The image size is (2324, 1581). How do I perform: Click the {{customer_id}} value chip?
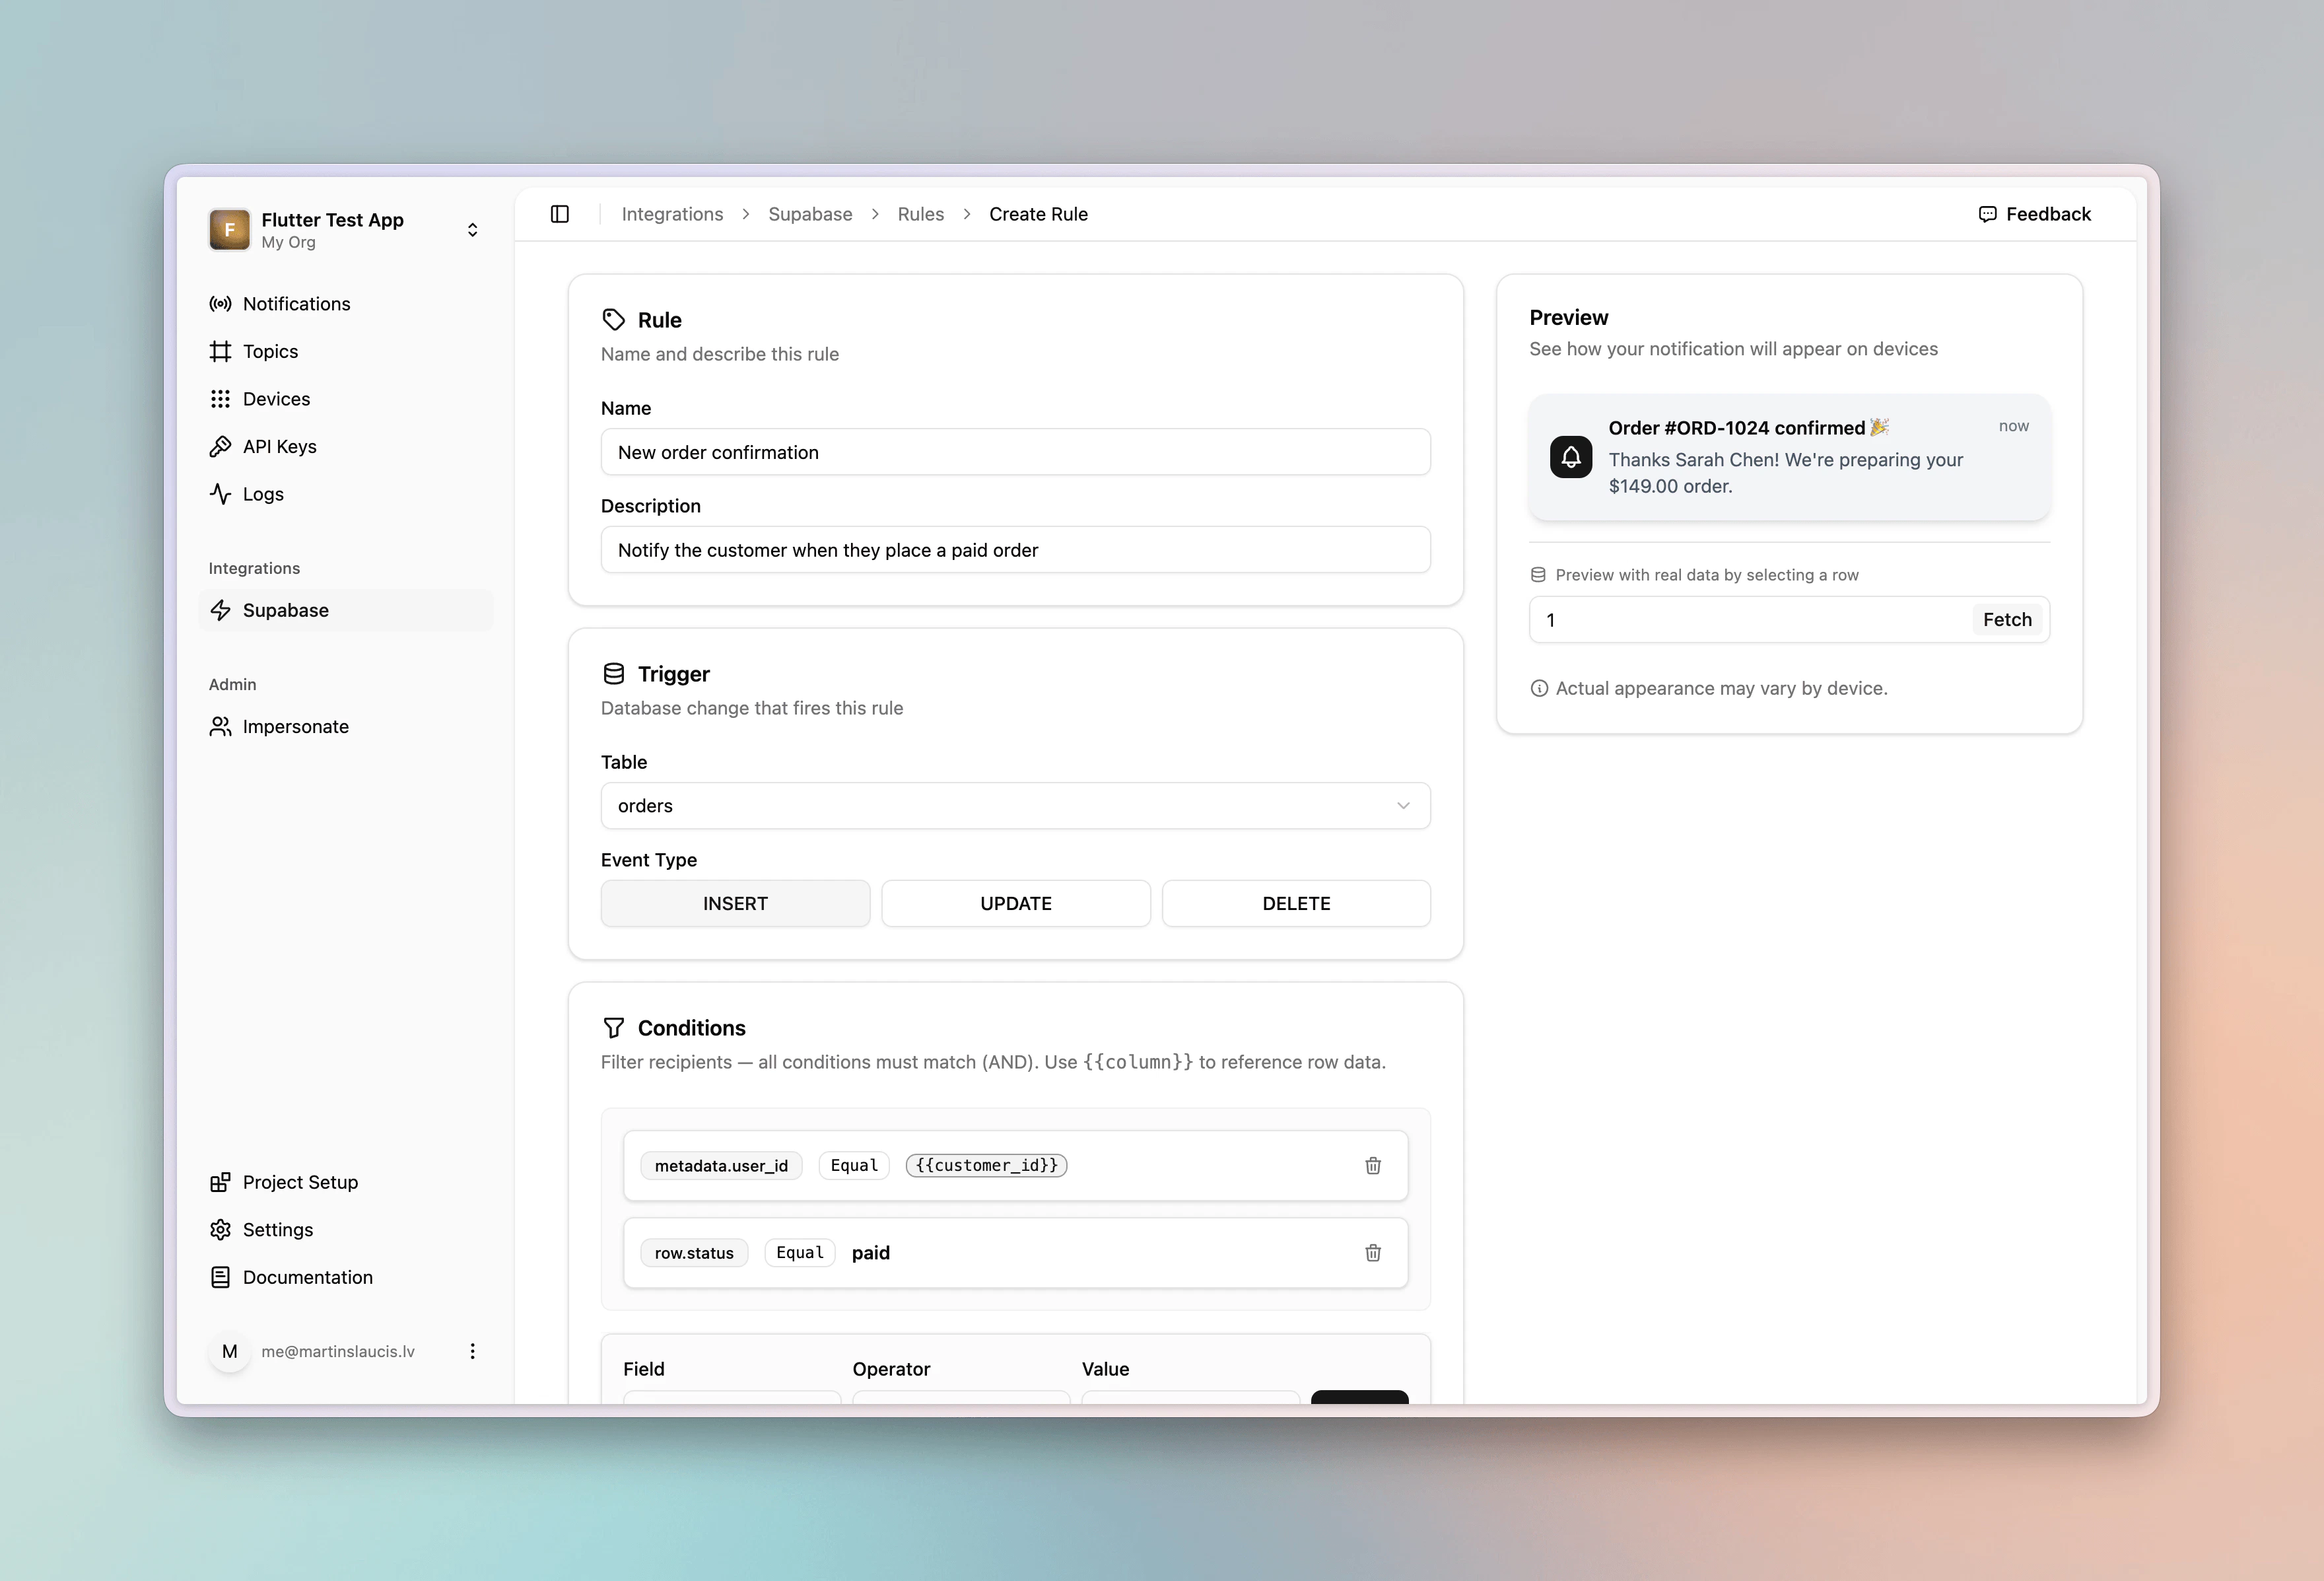point(986,1165)
